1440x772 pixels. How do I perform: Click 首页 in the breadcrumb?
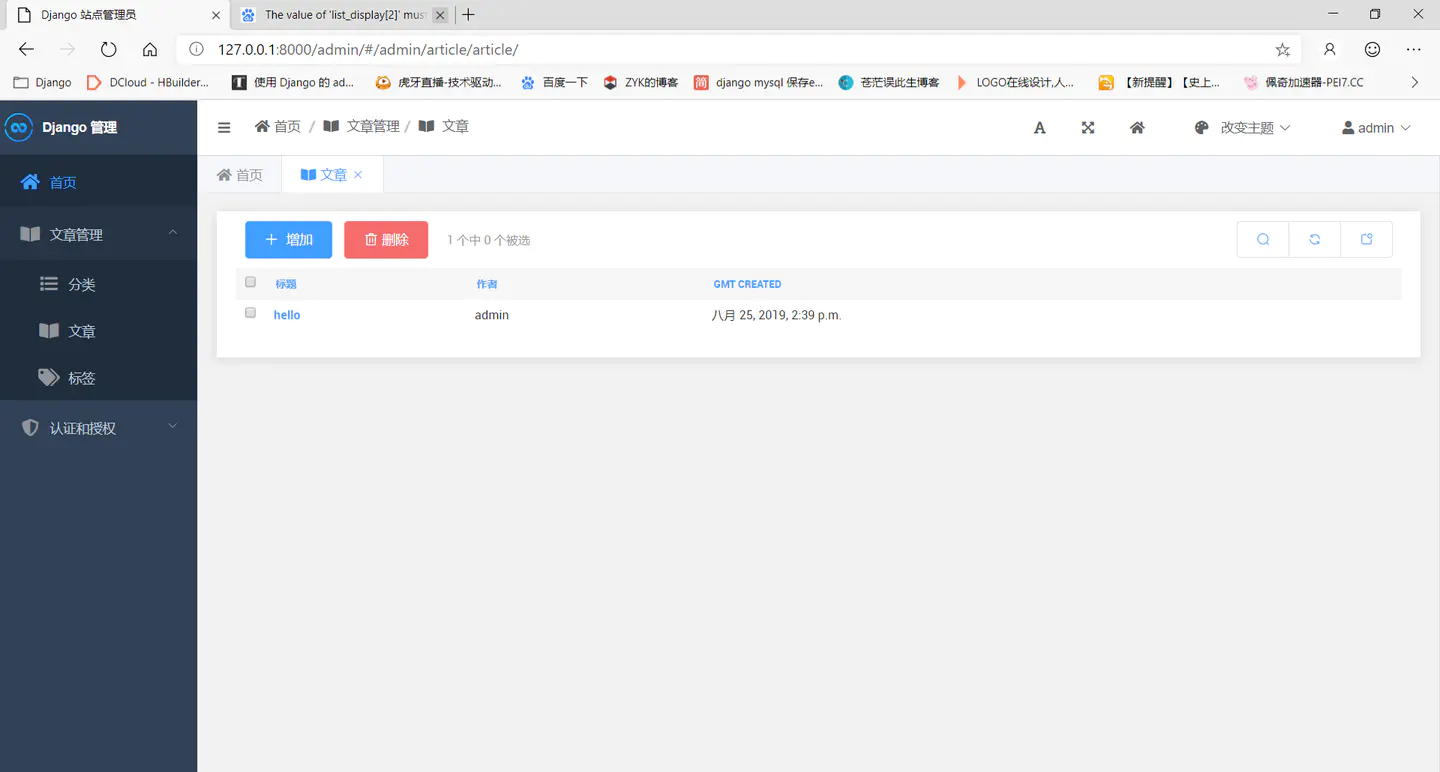[278, 126]
